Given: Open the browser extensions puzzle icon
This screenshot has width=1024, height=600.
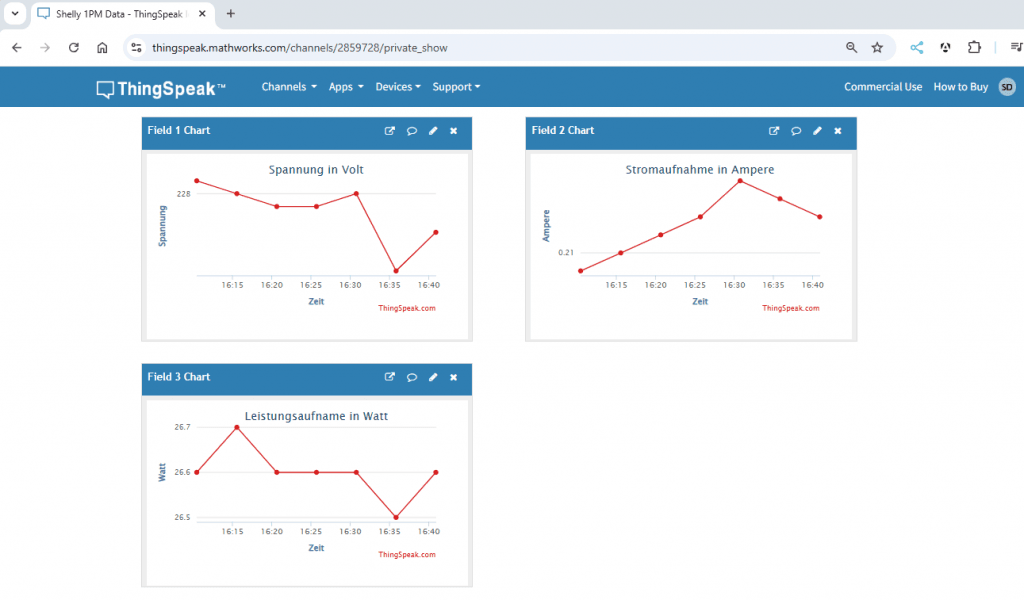Looking at the screenshot, I should [974, 47].
